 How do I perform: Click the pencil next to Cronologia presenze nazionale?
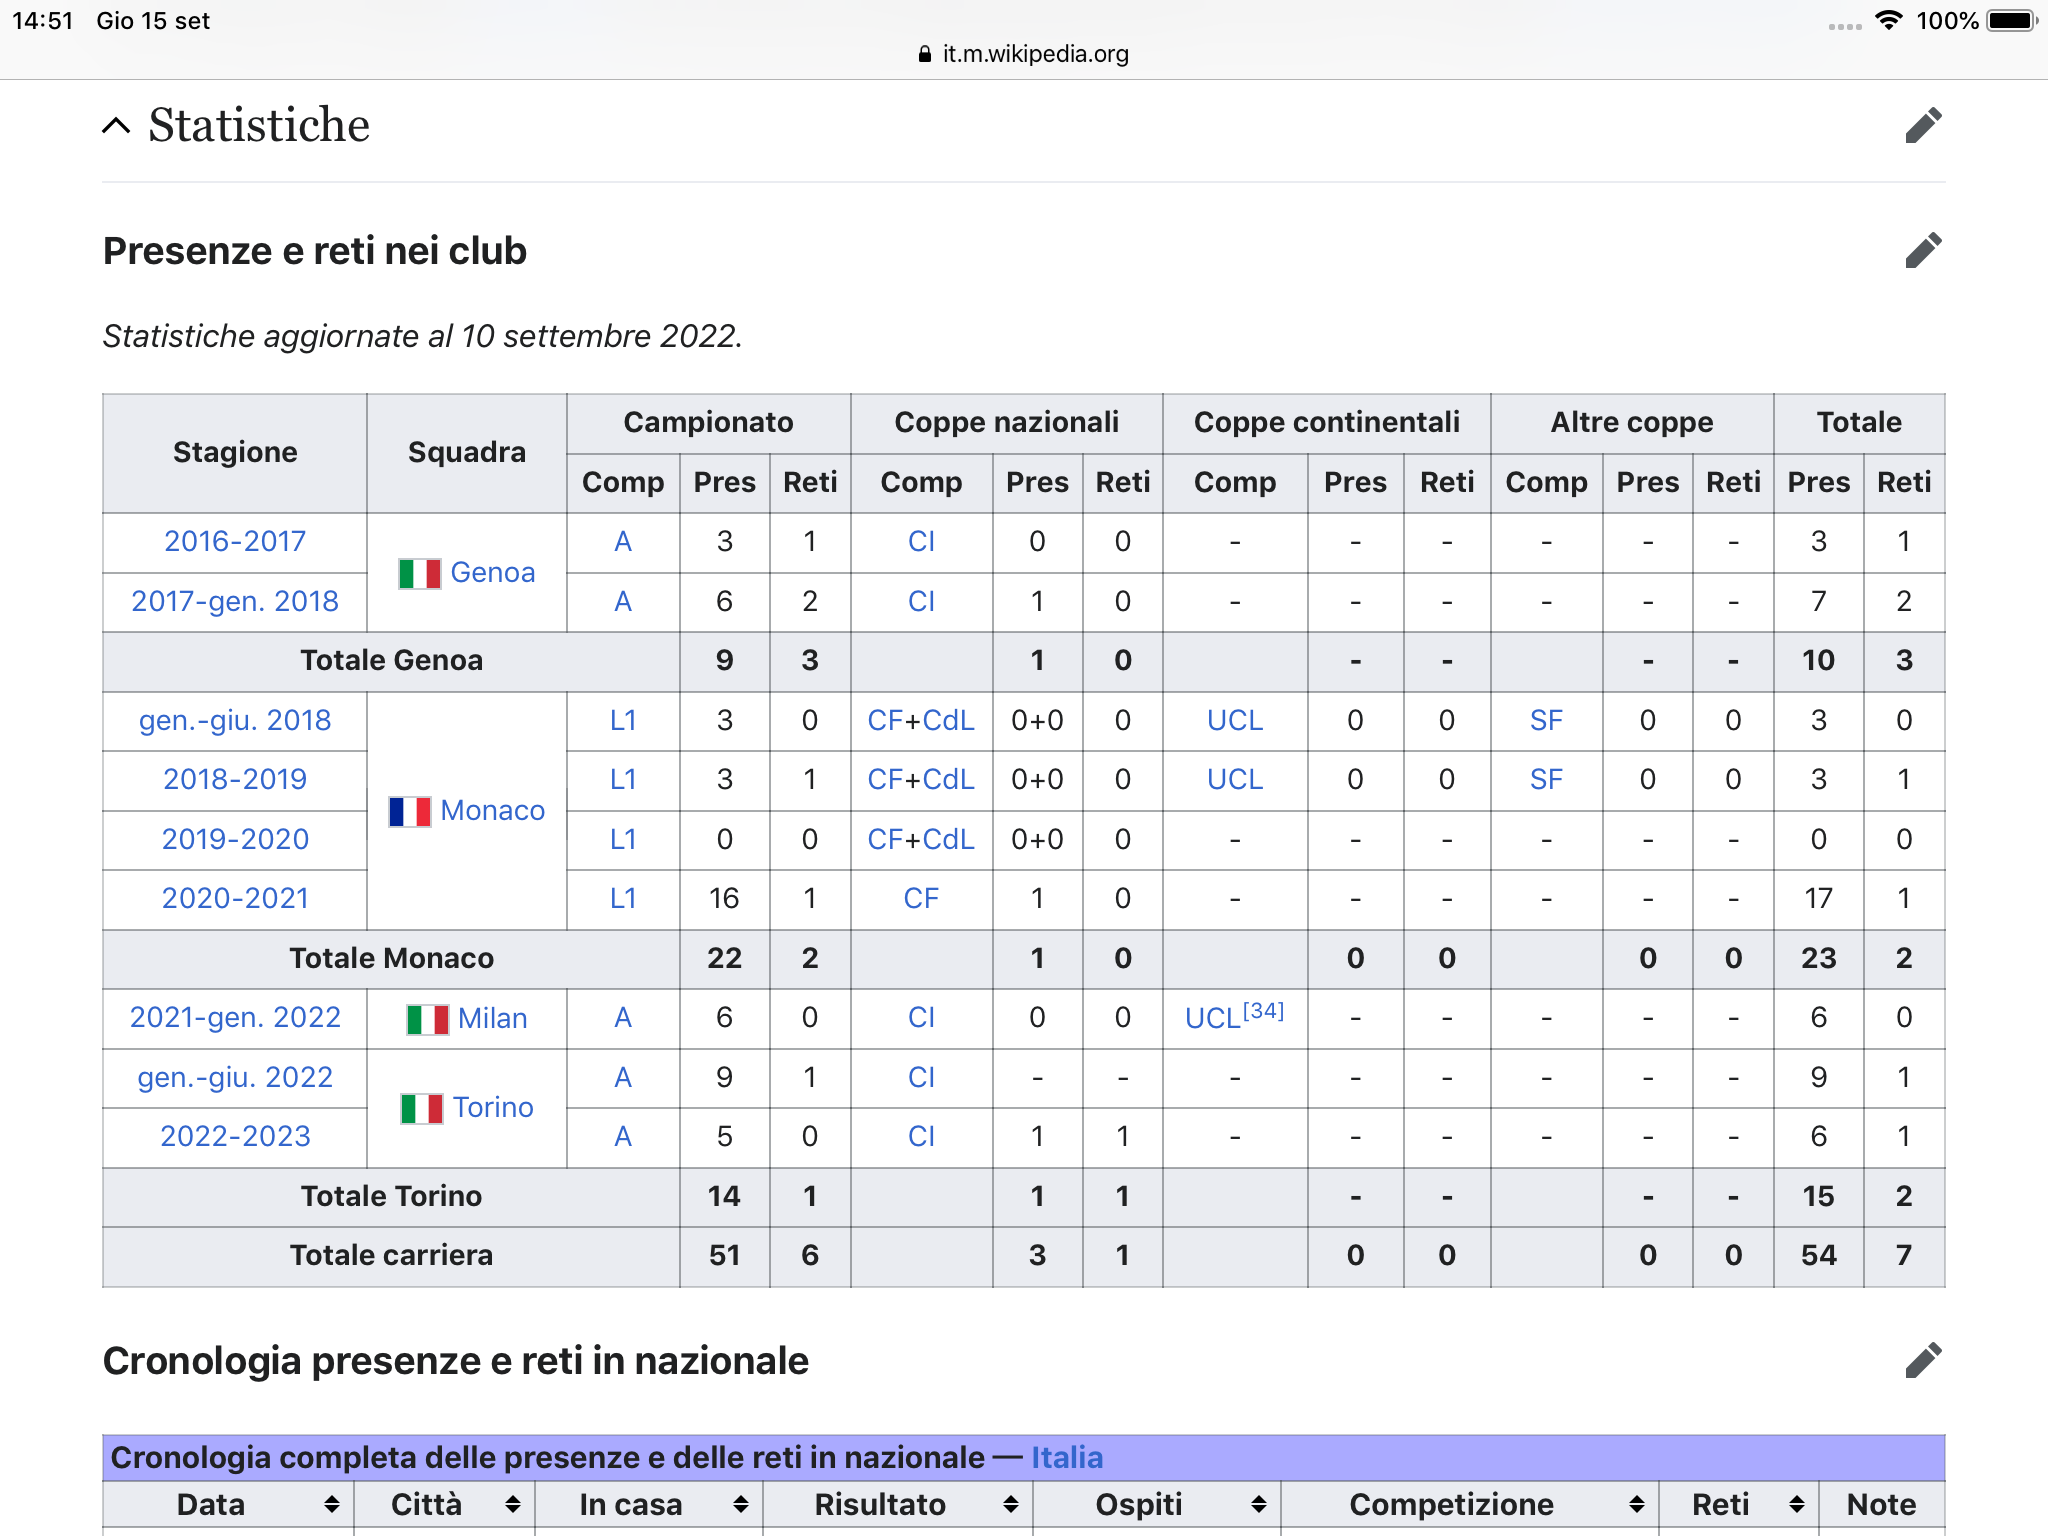(x=1922, y=1361)
